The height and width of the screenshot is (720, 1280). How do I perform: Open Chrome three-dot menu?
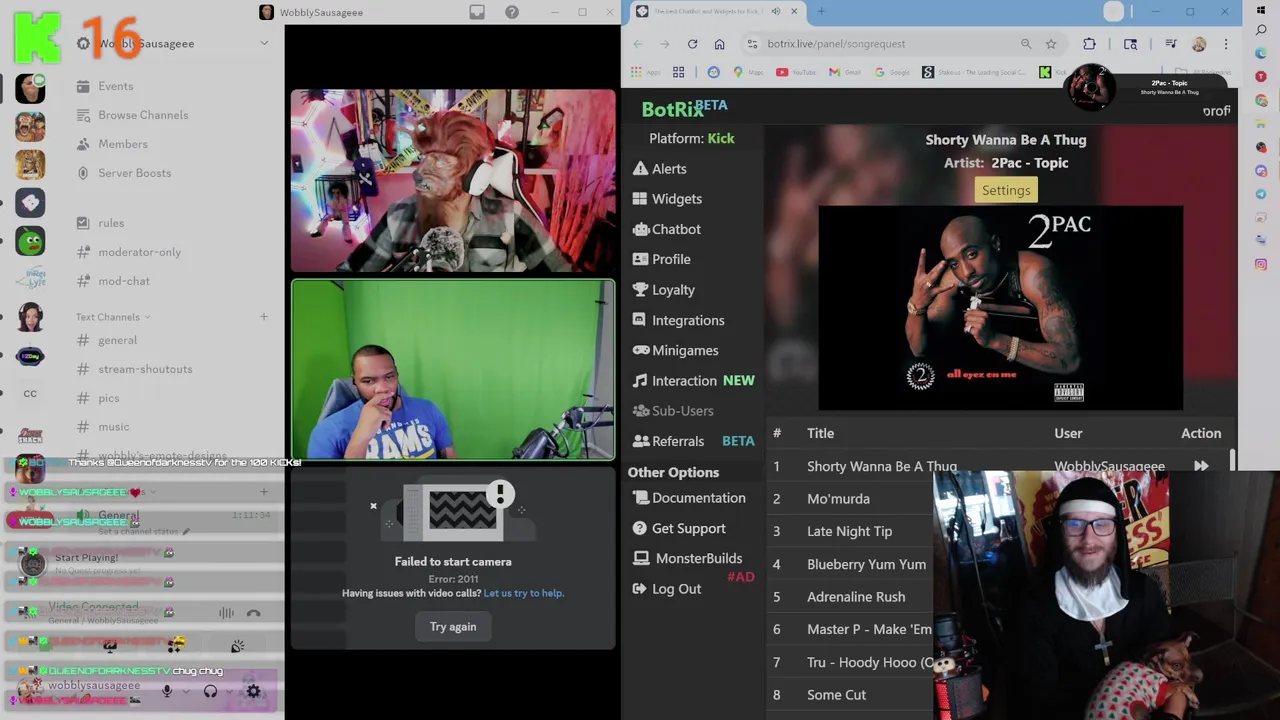1226,44
